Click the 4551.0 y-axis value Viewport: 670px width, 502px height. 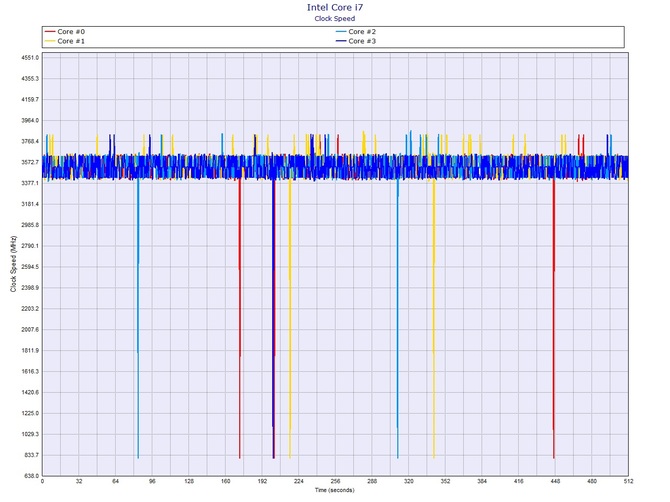30,58
